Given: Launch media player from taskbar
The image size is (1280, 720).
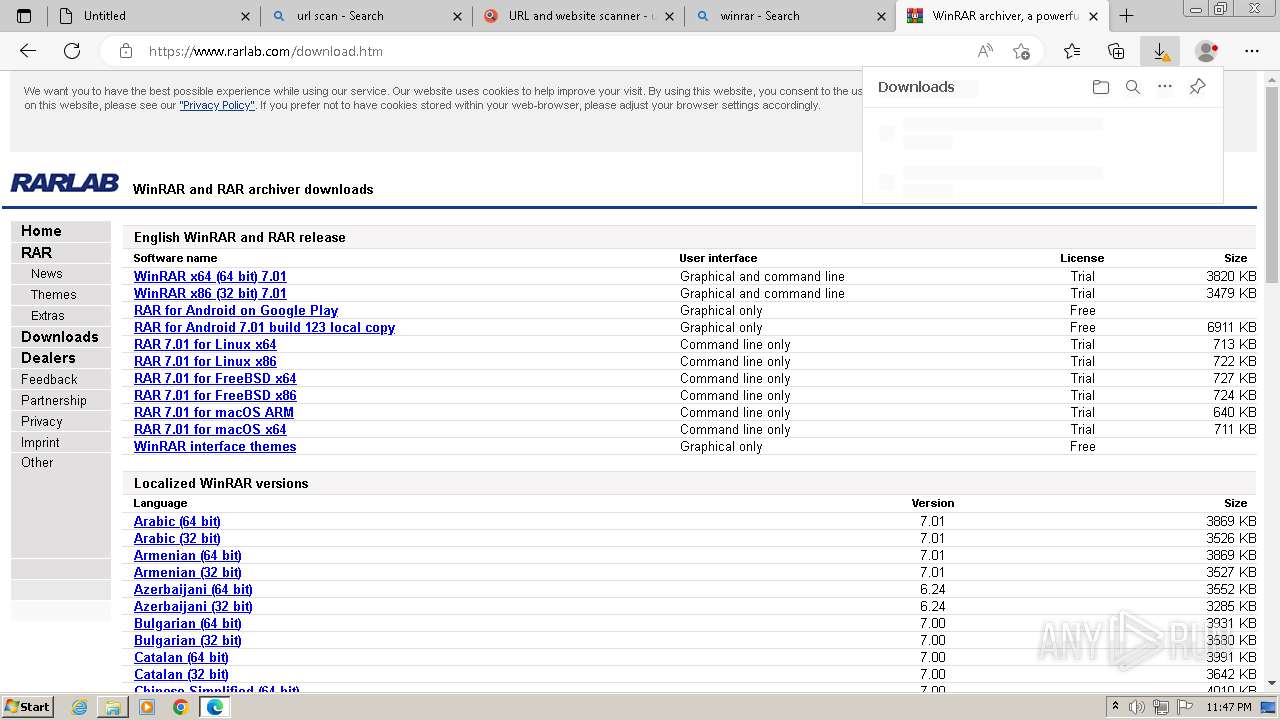Looking at the screenshot, I should 147,707.
